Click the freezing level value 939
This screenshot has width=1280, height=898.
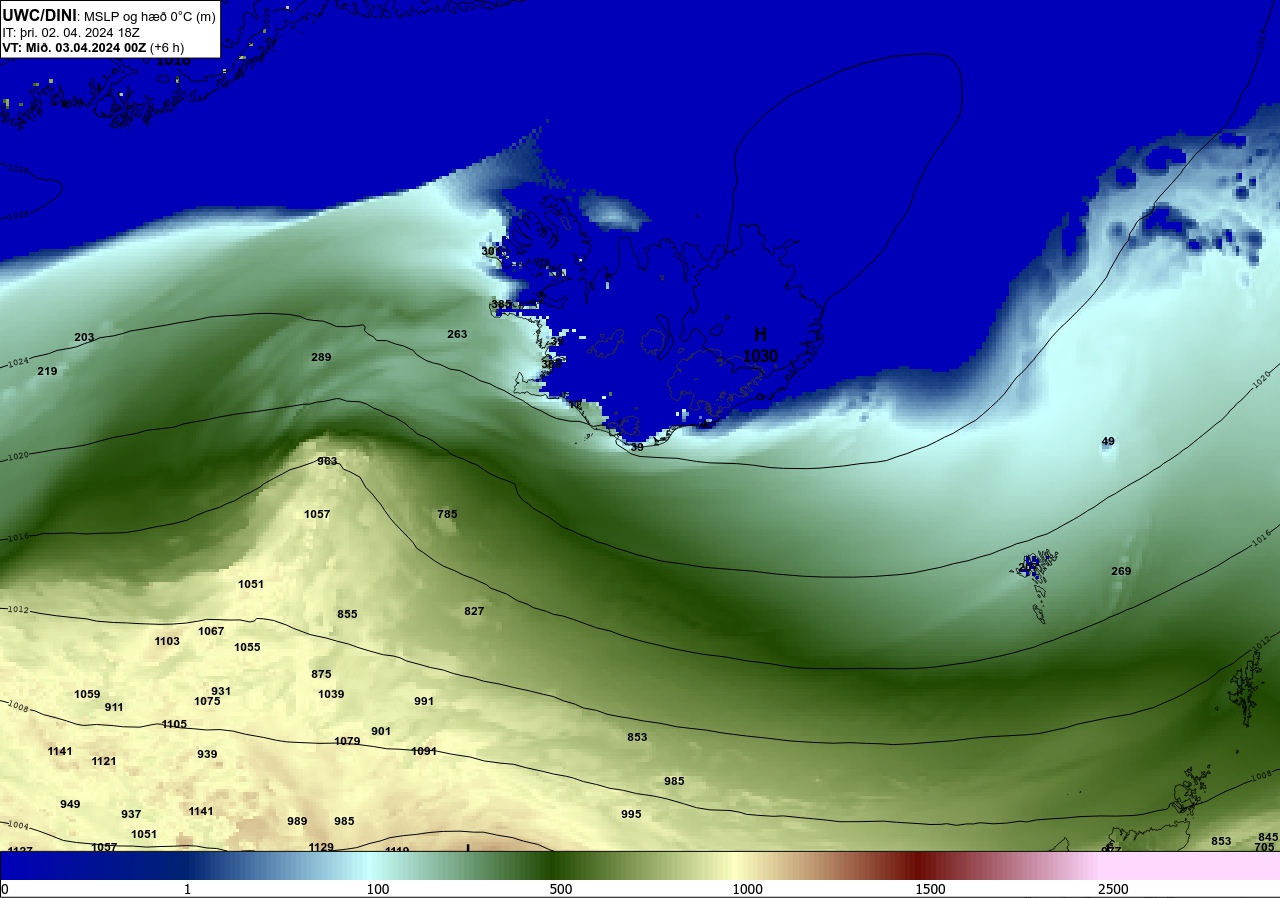(207, 754)
